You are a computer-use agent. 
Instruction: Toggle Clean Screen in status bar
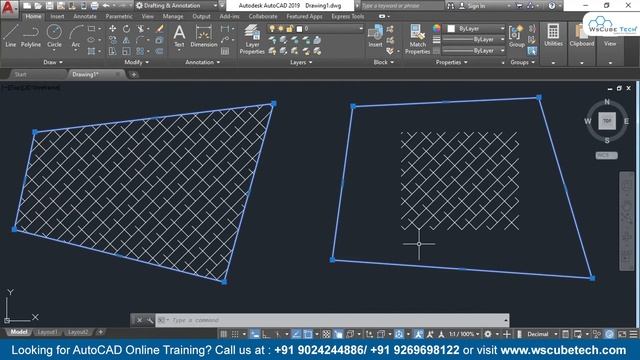click(622, 334)
